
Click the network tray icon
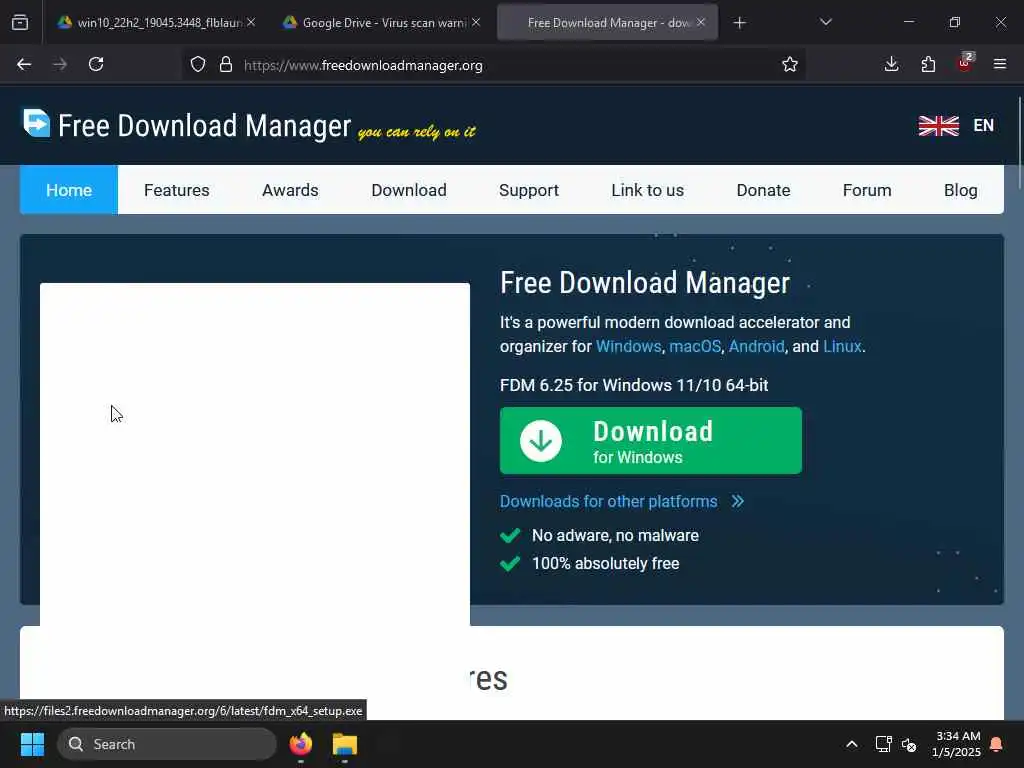[884, 744]
